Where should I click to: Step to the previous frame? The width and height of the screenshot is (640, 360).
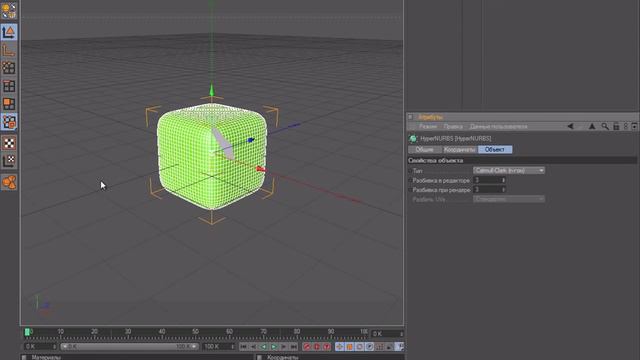253,347
